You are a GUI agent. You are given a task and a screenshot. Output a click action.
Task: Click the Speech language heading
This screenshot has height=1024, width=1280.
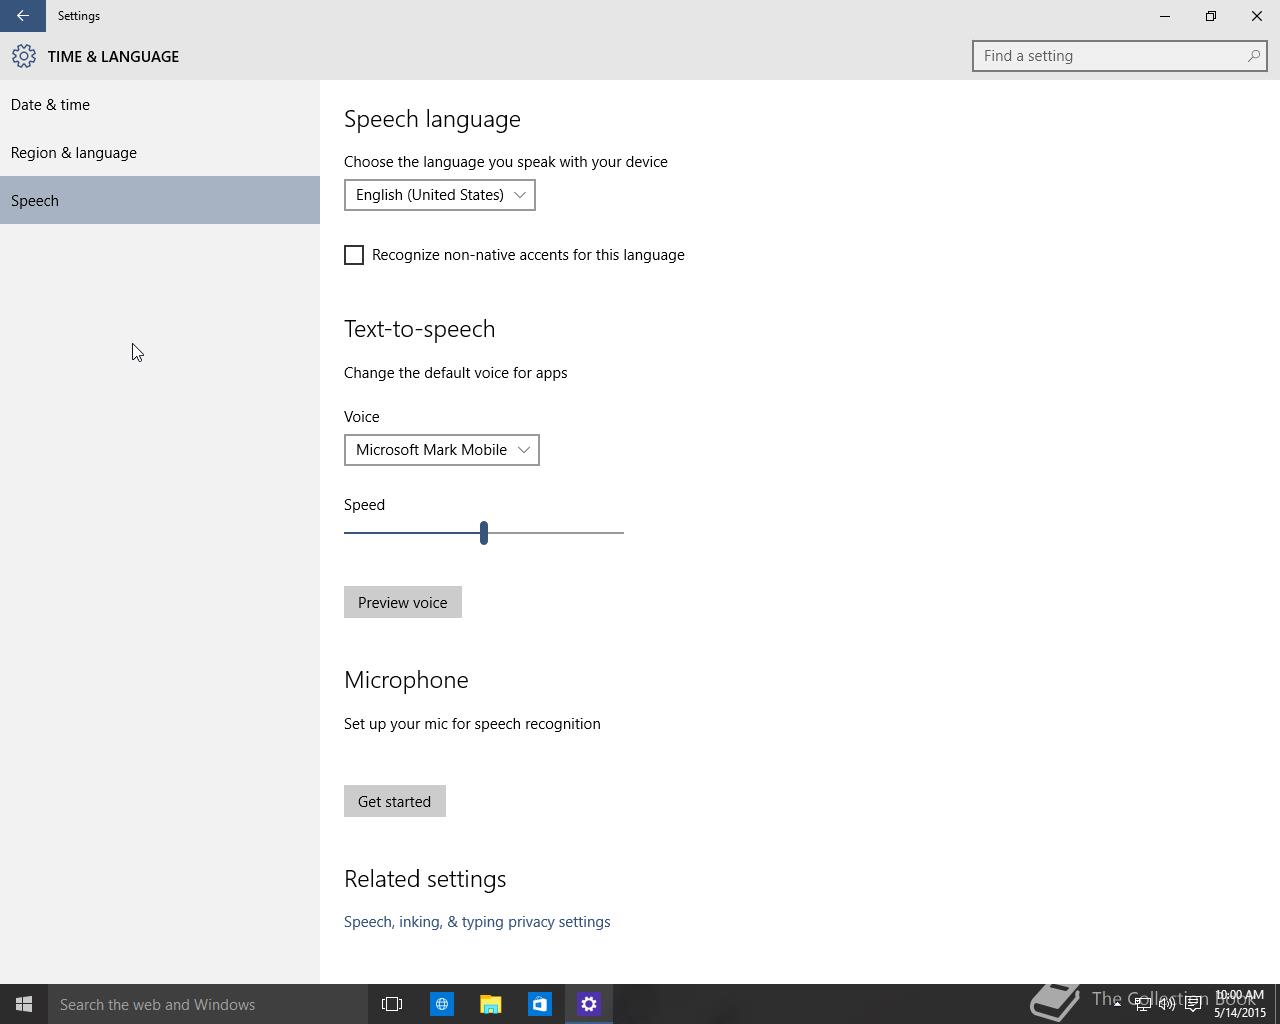(432, 119)
